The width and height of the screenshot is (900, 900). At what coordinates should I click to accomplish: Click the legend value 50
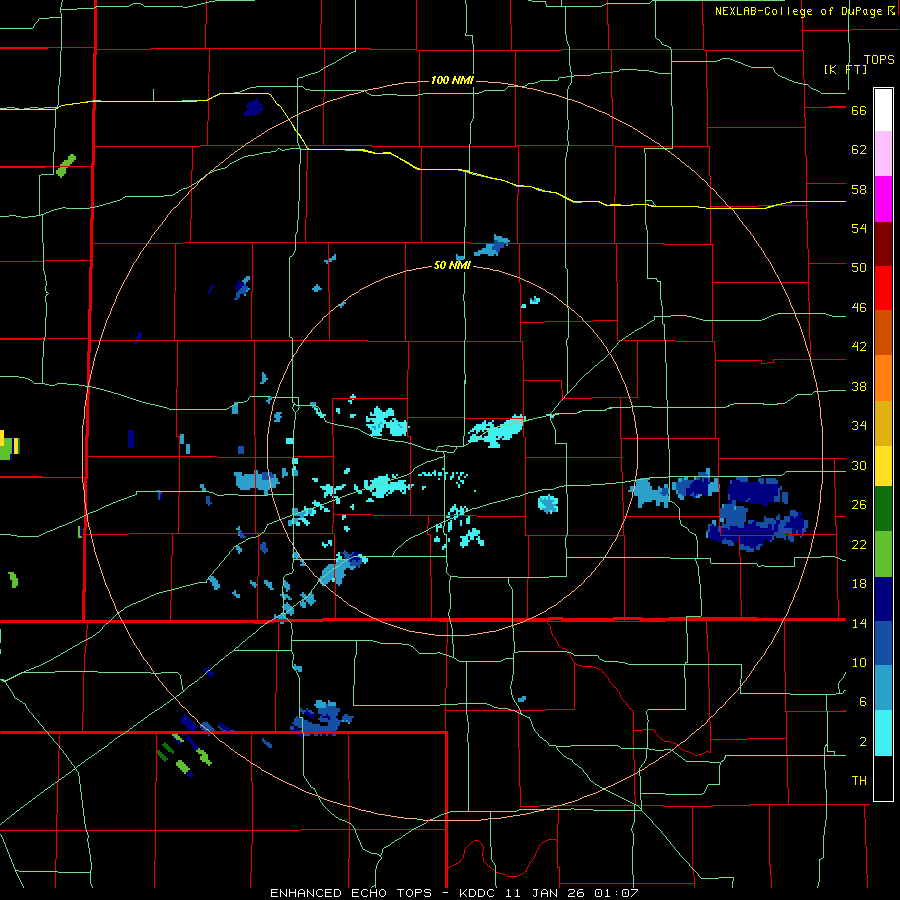click(859, 268)
